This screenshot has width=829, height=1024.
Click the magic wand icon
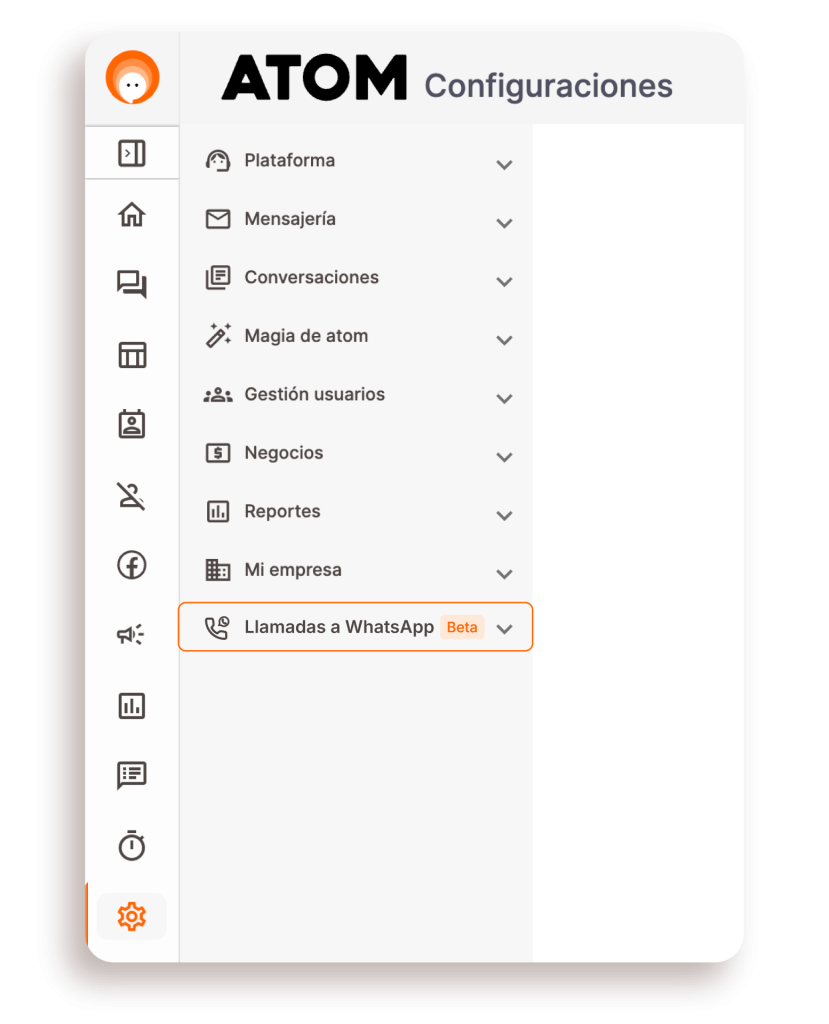pyautogui.click(x=218, y=336)
